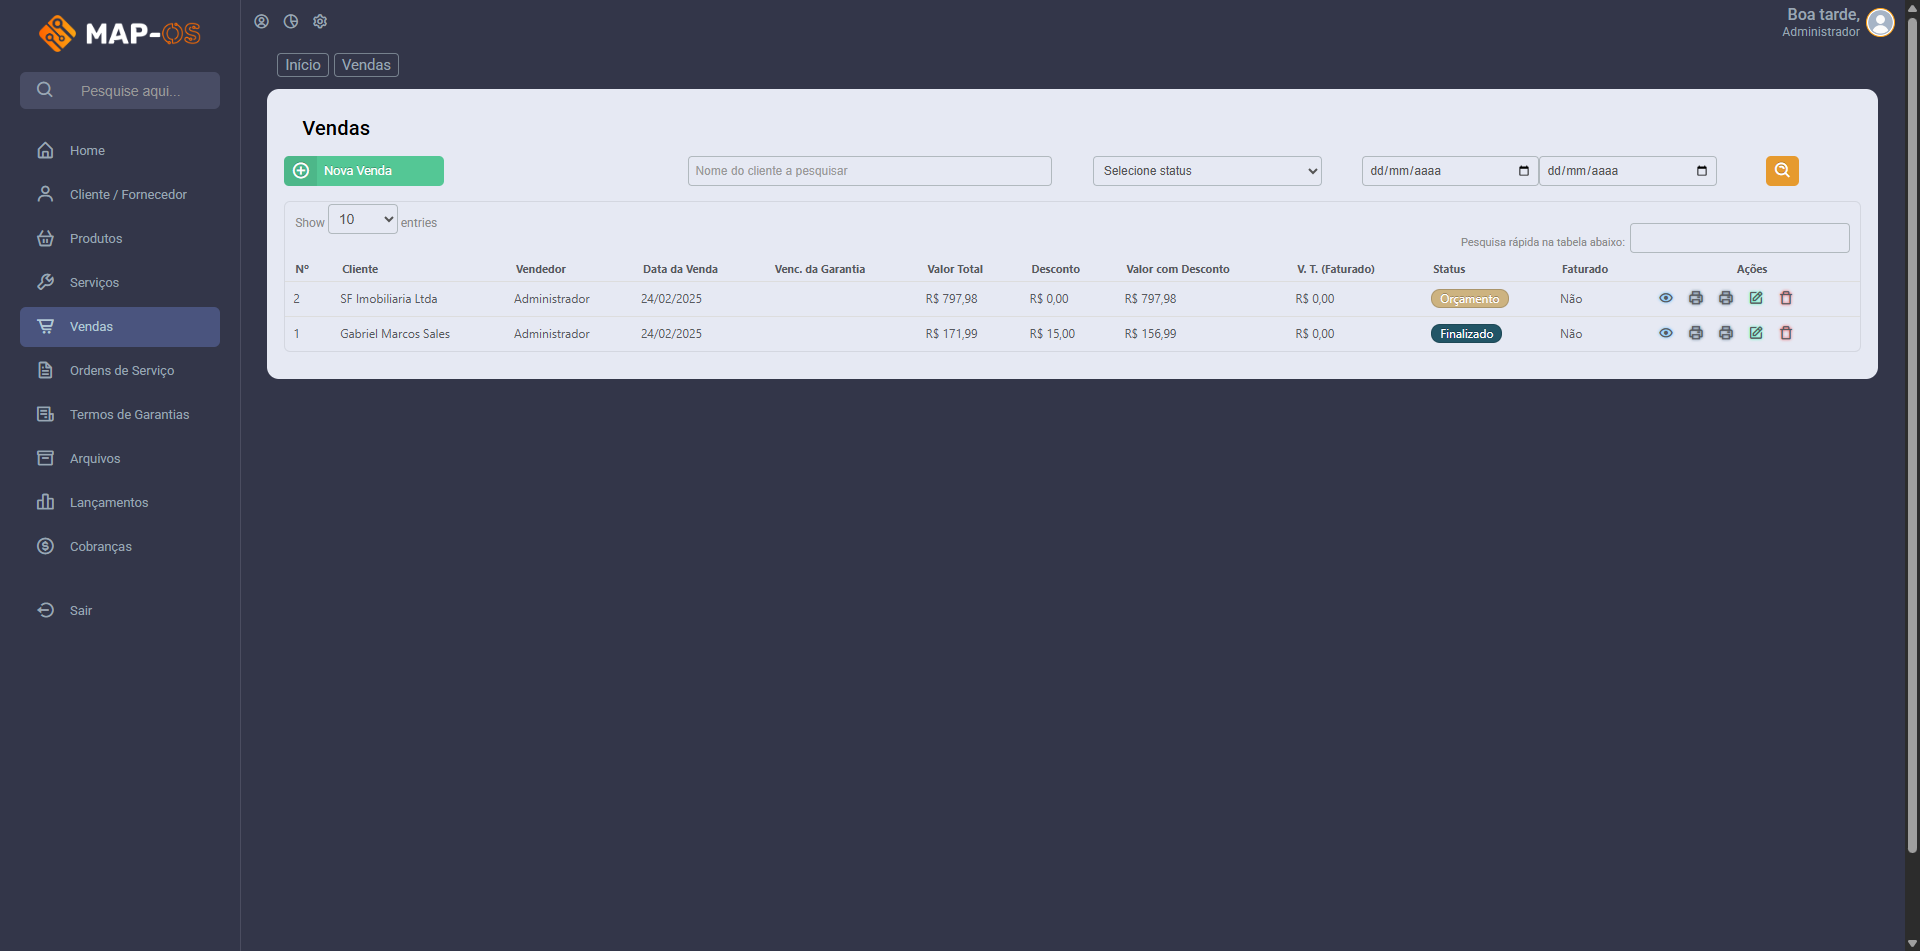Sort table by Cliente column
The height and width of the screenshot is (951, 1920).
point(360,269)
